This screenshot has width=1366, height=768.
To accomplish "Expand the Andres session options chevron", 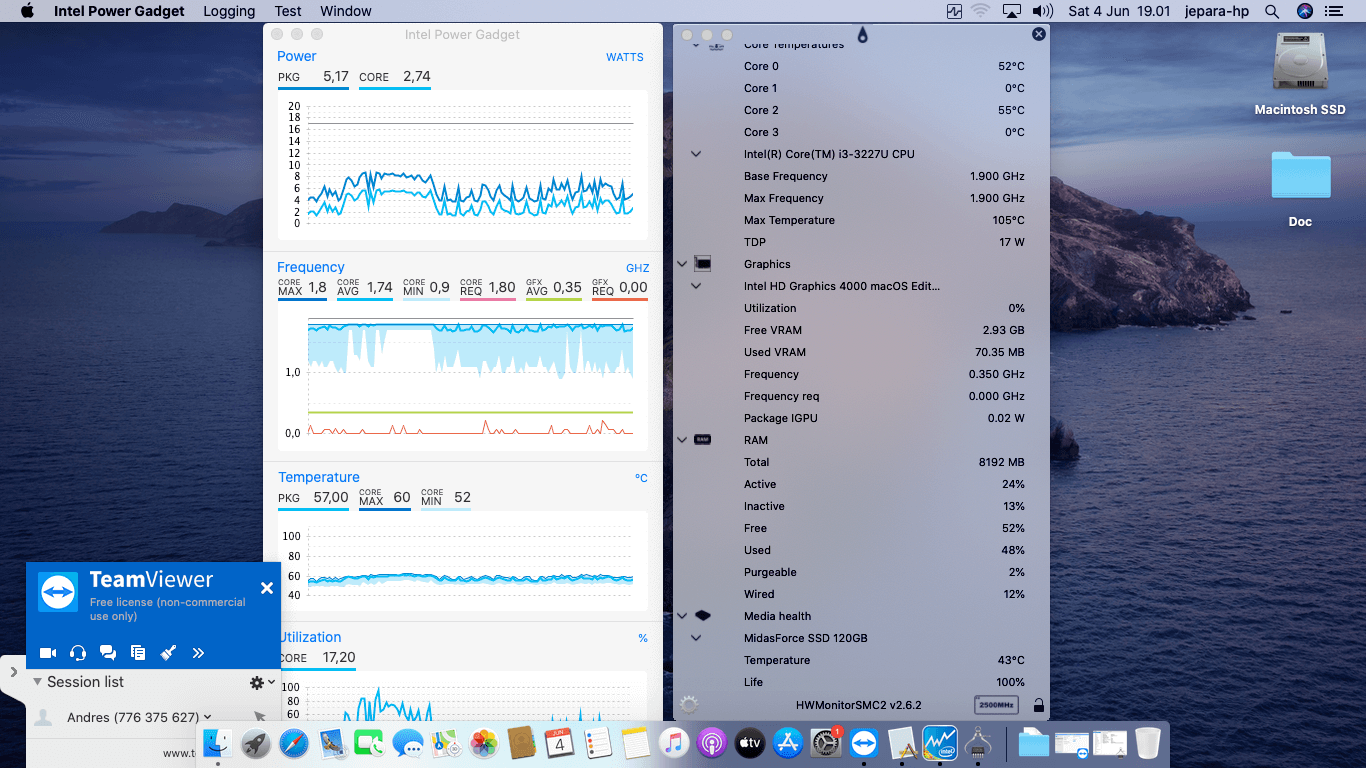I will (208, 717).
